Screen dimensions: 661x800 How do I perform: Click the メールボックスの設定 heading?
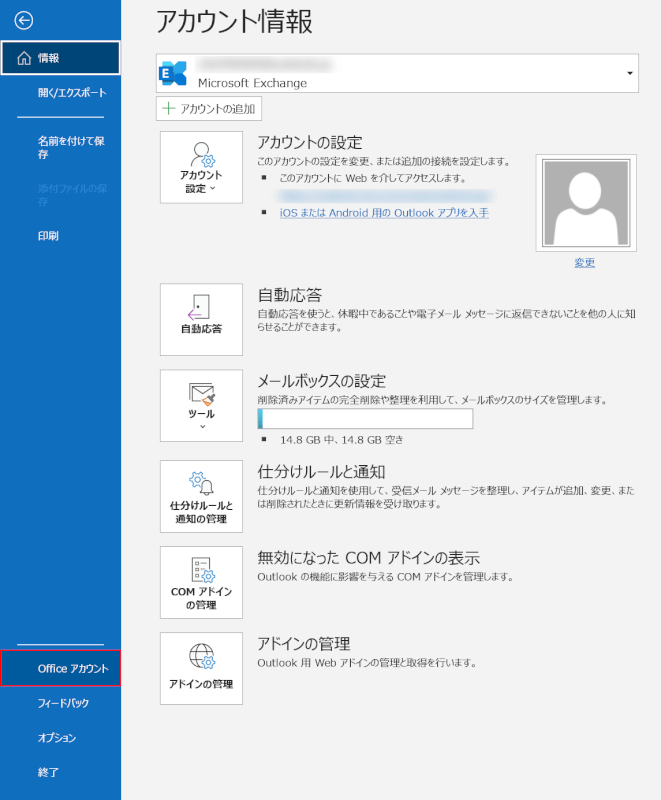(x=321, y=381)
